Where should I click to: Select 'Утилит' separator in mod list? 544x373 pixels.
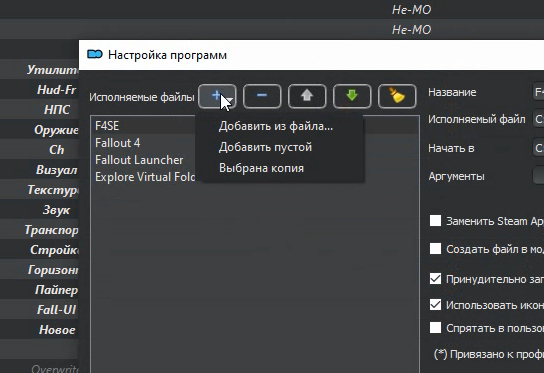coord(39,69)
